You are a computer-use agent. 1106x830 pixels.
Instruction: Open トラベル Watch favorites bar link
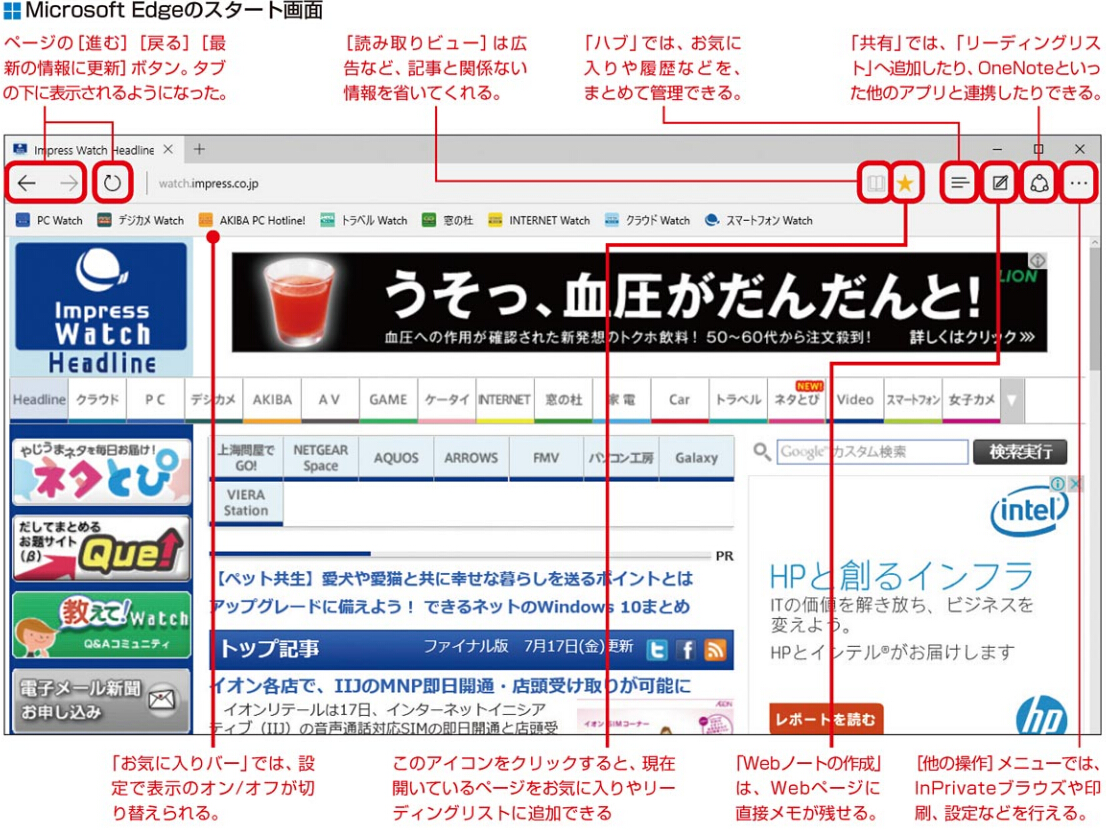point(363,221)
